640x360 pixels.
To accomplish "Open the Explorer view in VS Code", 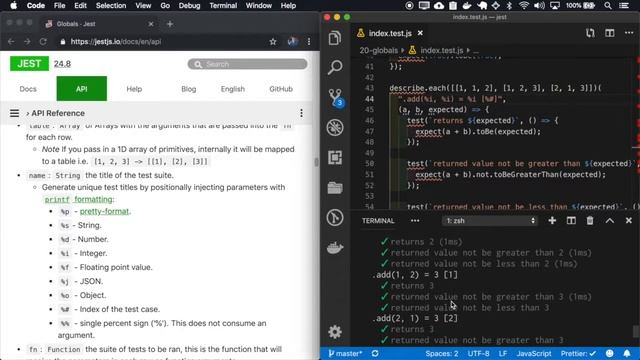I will click(x=335, y=38).
